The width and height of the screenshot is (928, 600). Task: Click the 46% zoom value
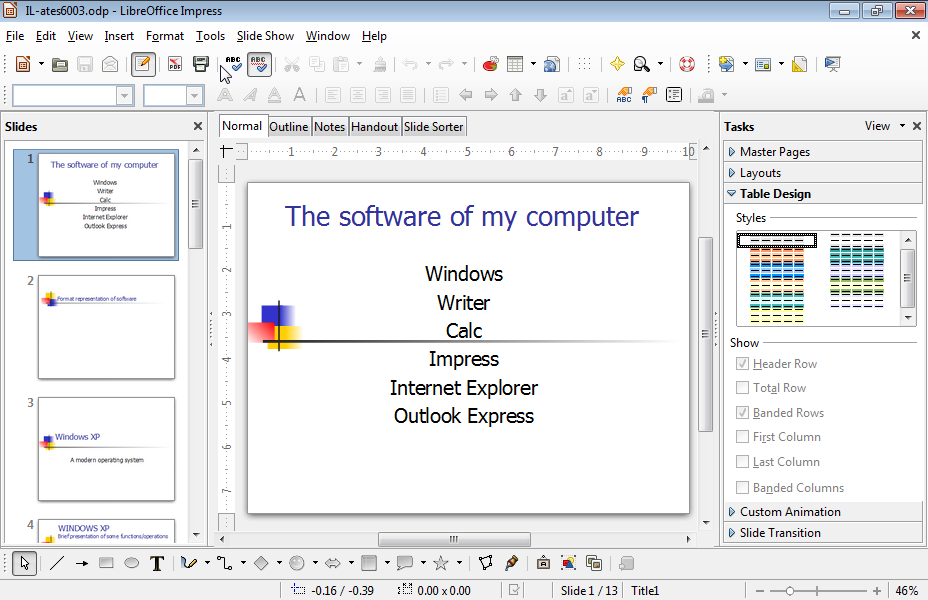(x=906, y=591)
